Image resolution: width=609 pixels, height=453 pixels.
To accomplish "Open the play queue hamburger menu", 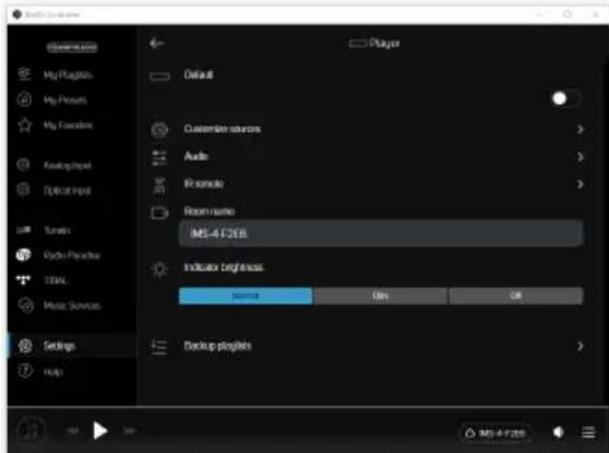I will click(588, 432).
